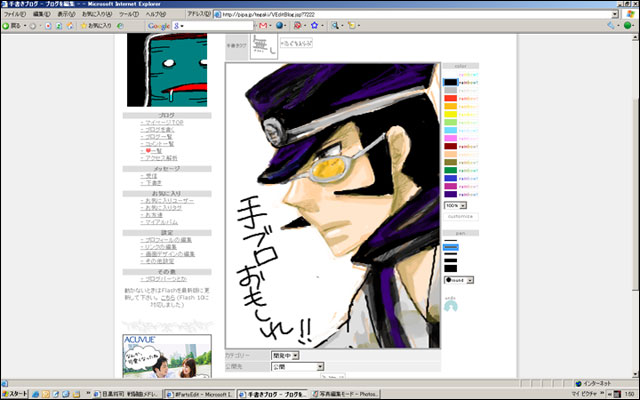This screenshot has width=640, height=400.
Task: Open the カテゴリー category dropdown
Action: tap(285, 356)
